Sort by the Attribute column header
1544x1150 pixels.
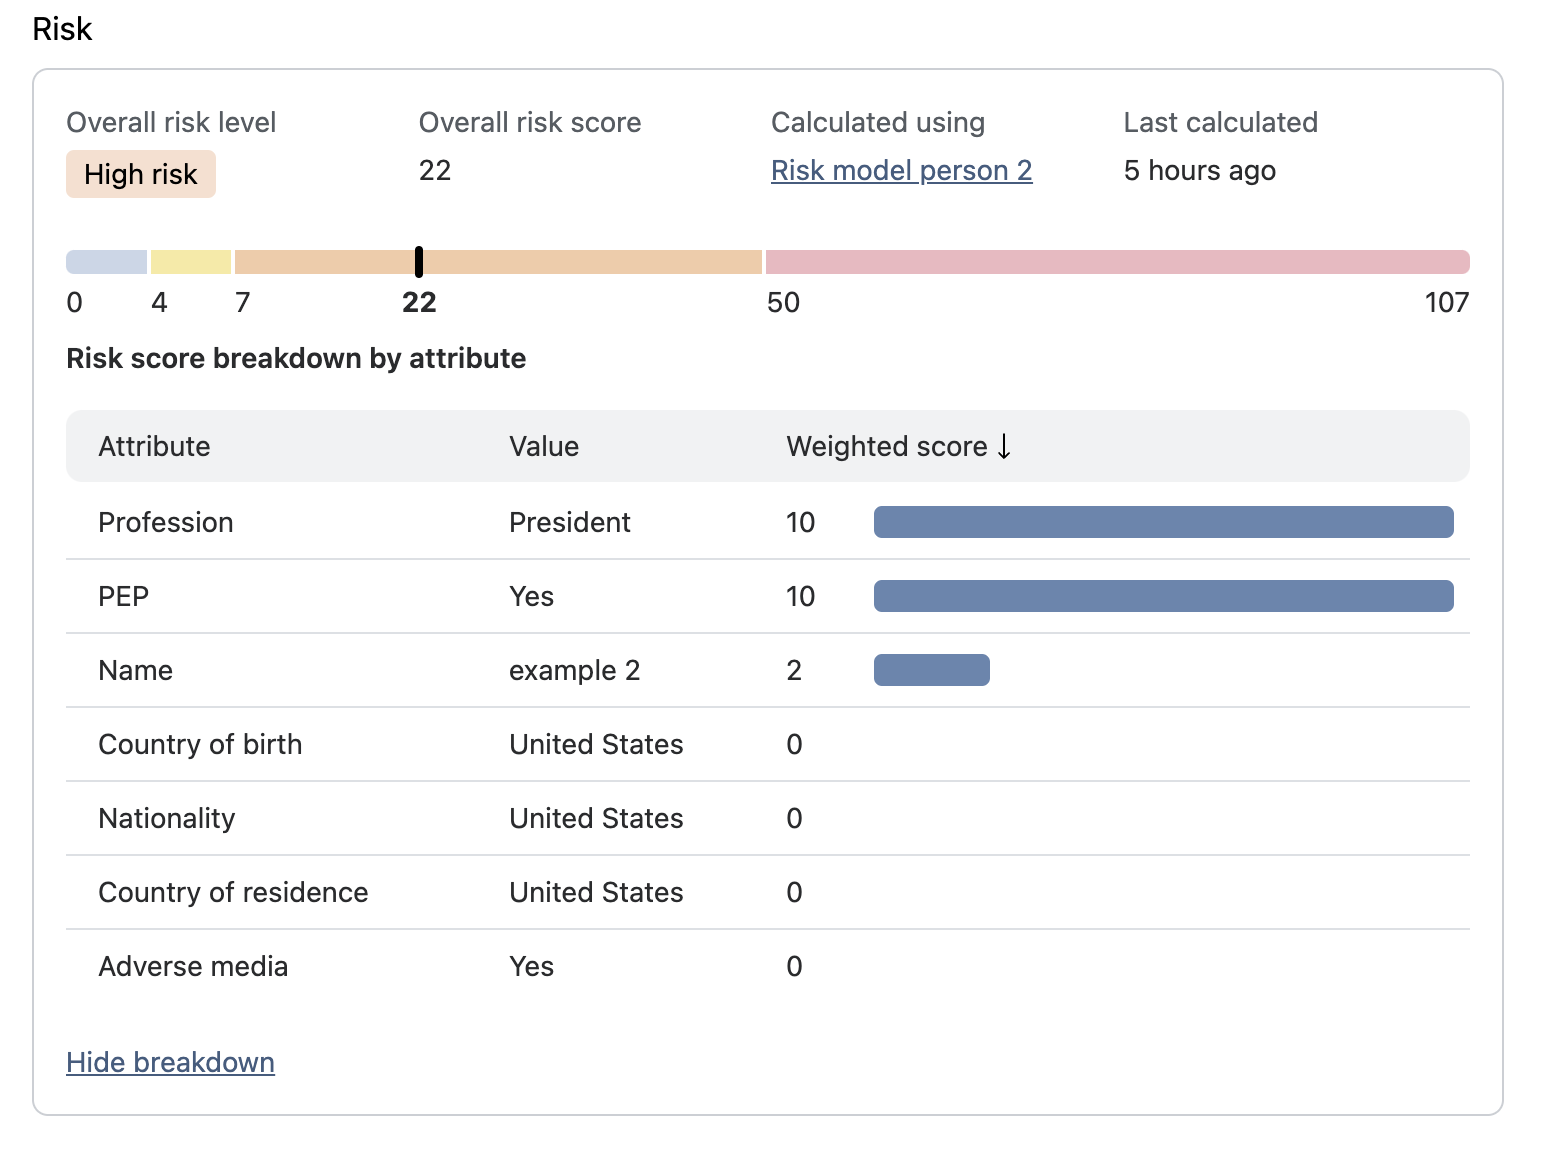pyautogui.click(x=154, y=446)
